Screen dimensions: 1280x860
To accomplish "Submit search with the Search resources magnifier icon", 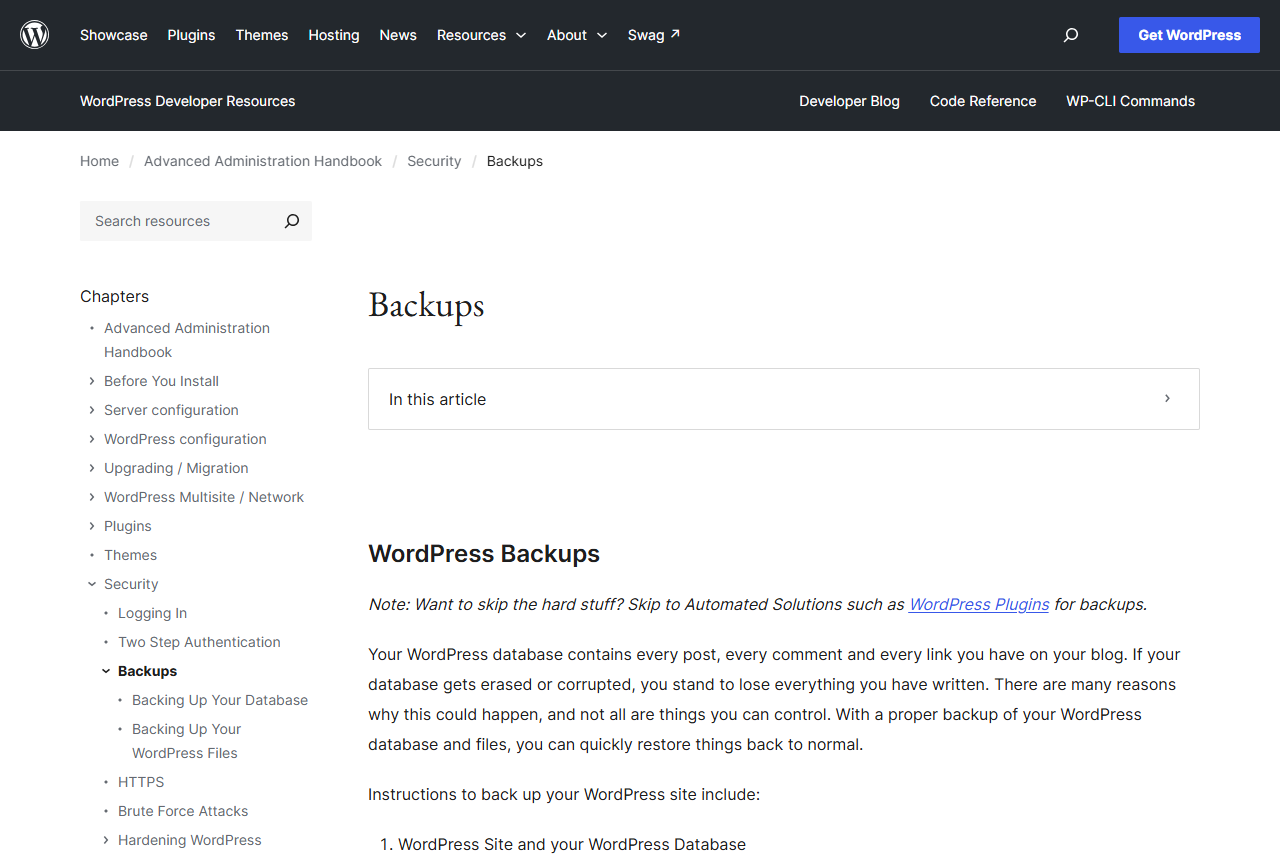I will pyautogui.click(x=292, y=221).
